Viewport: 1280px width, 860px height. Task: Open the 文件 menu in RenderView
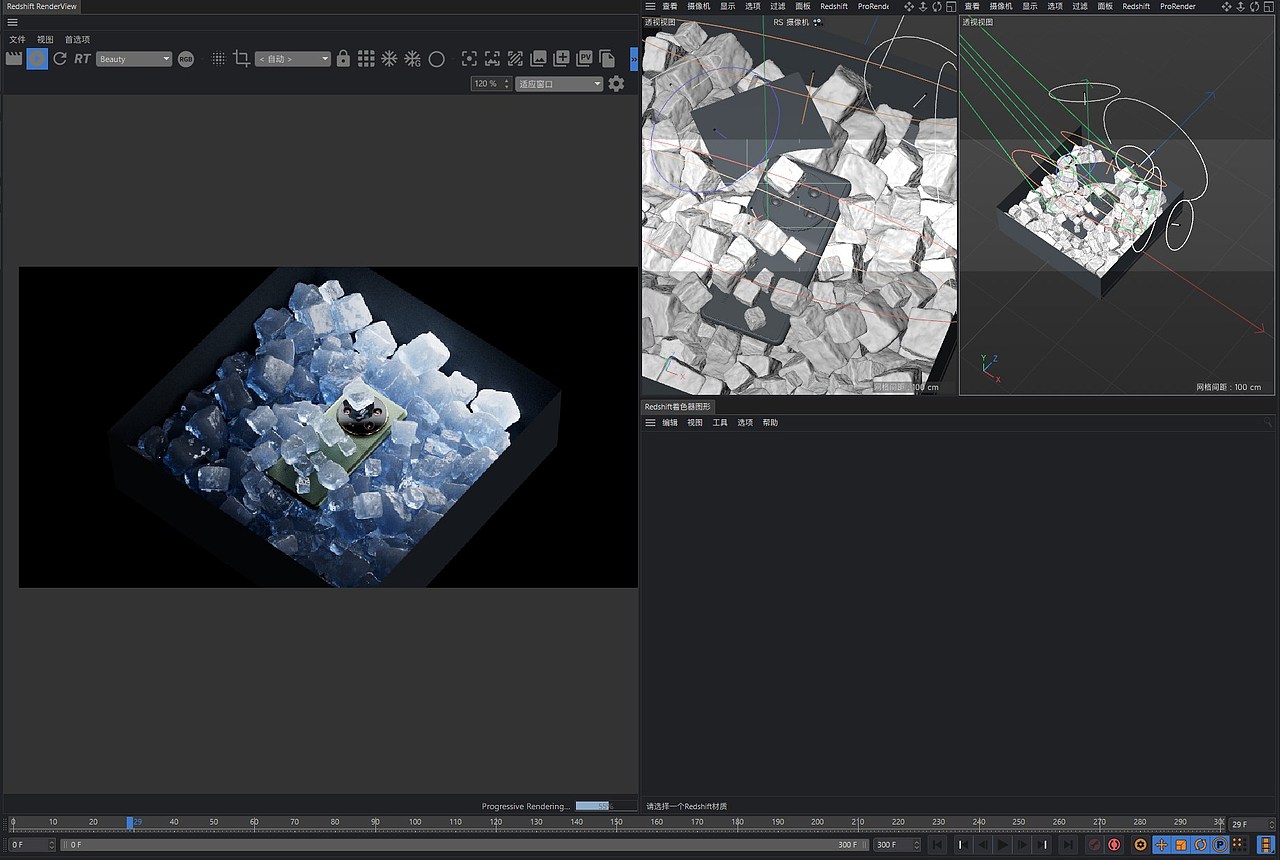coord(17,39)
